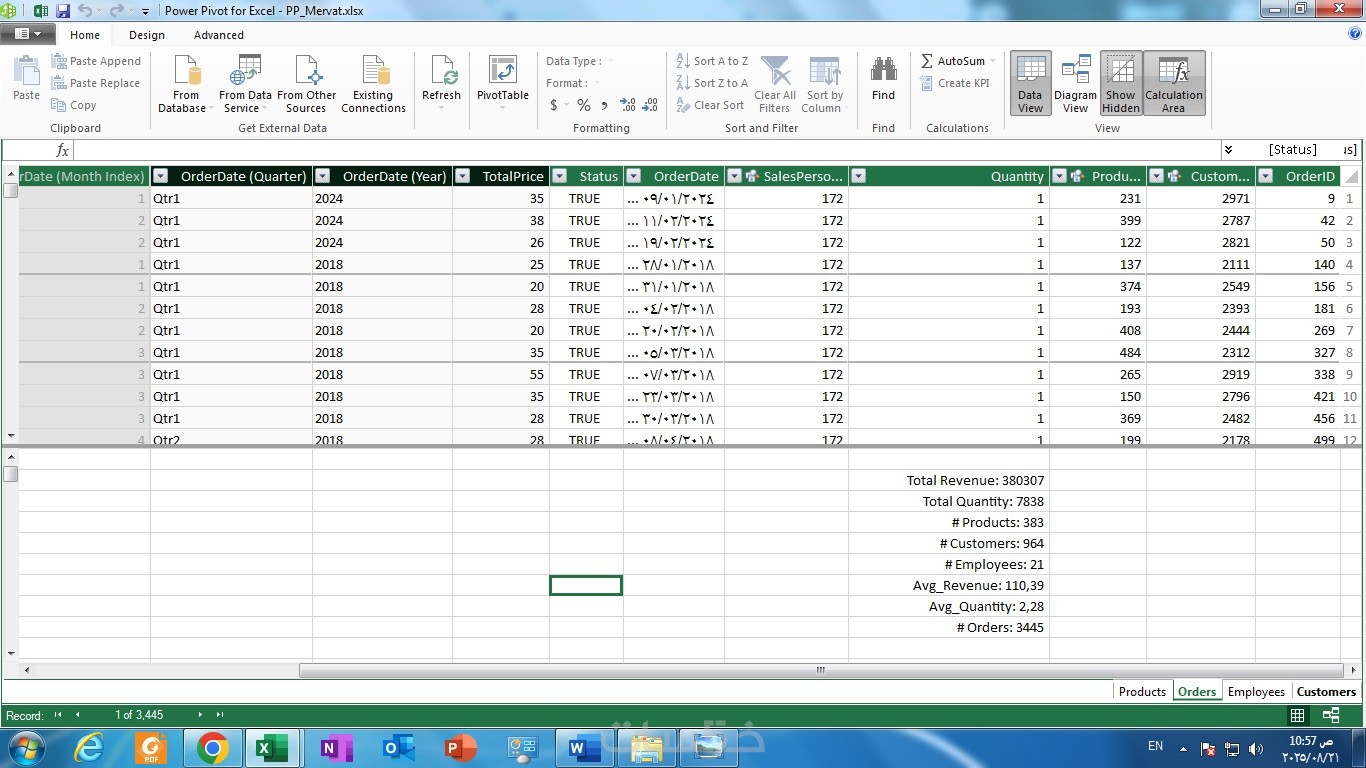Apply percent format to column
Screen dimensions: 1366x768
point(583,105)
